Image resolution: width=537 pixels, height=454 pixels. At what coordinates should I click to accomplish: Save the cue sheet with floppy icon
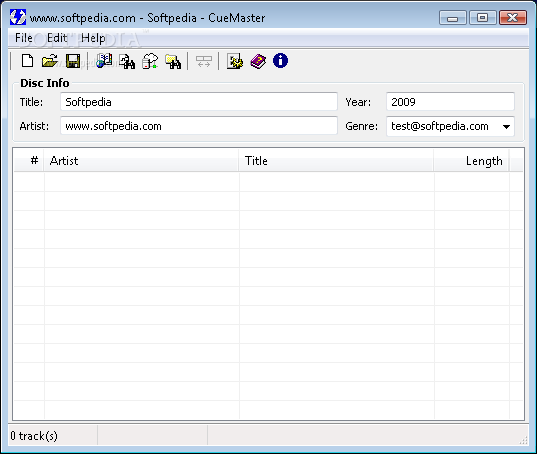tap(73, 61)
